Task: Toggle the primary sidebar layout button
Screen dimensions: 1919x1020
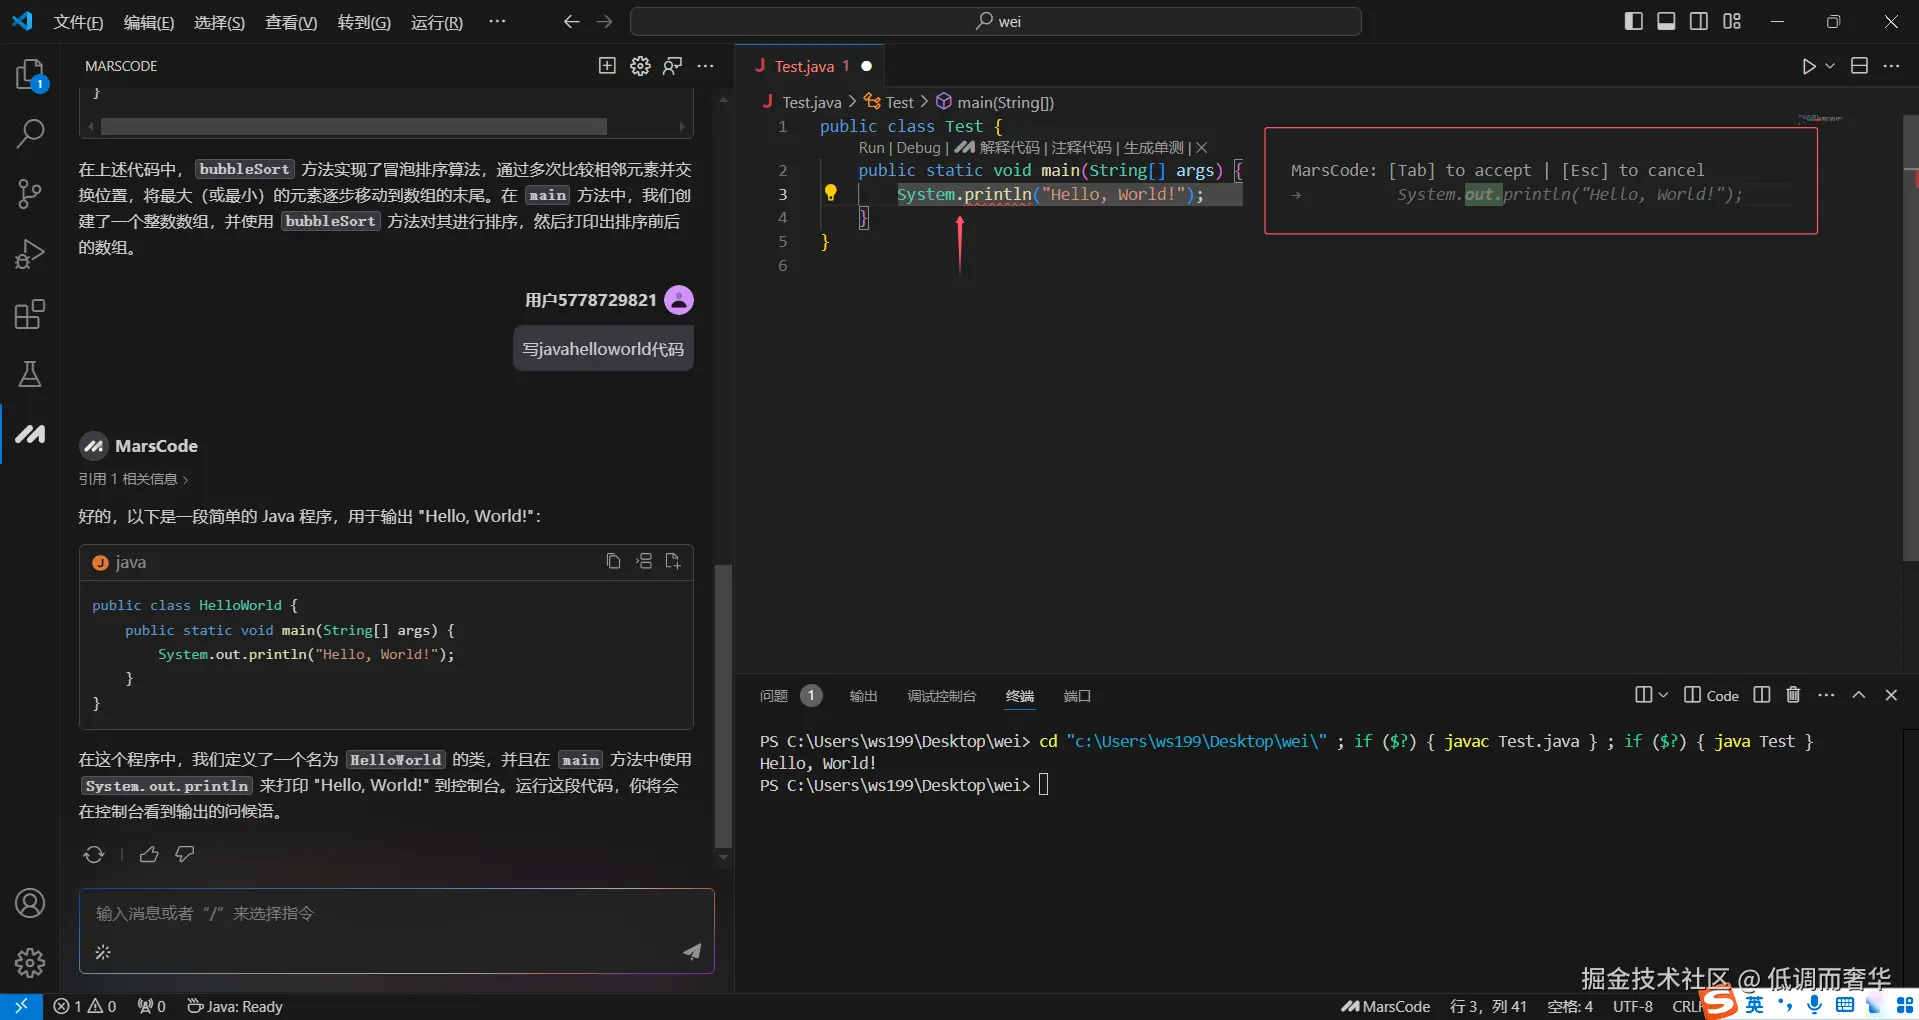Action: click(x=1633, y=21)
